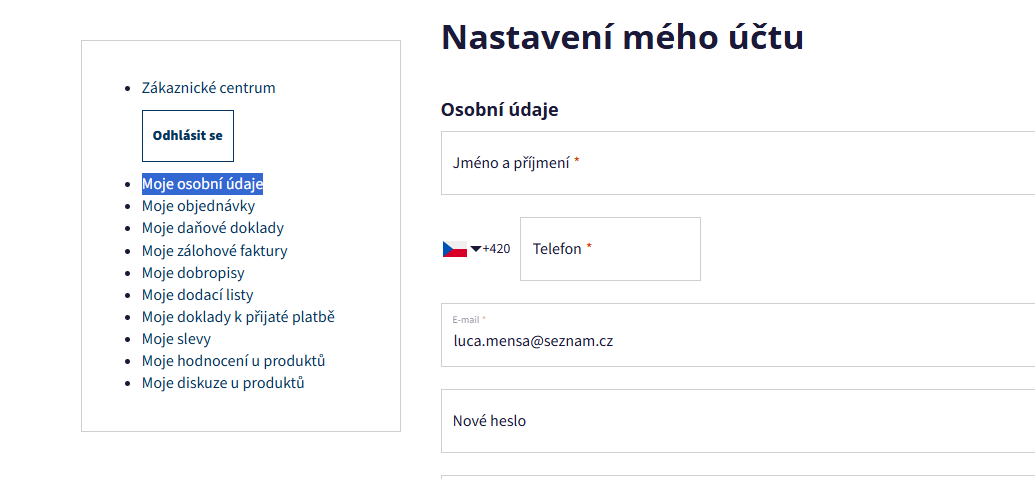Open the Moje slevy section
The image size is (1035, 479).
tap(176, 339)
